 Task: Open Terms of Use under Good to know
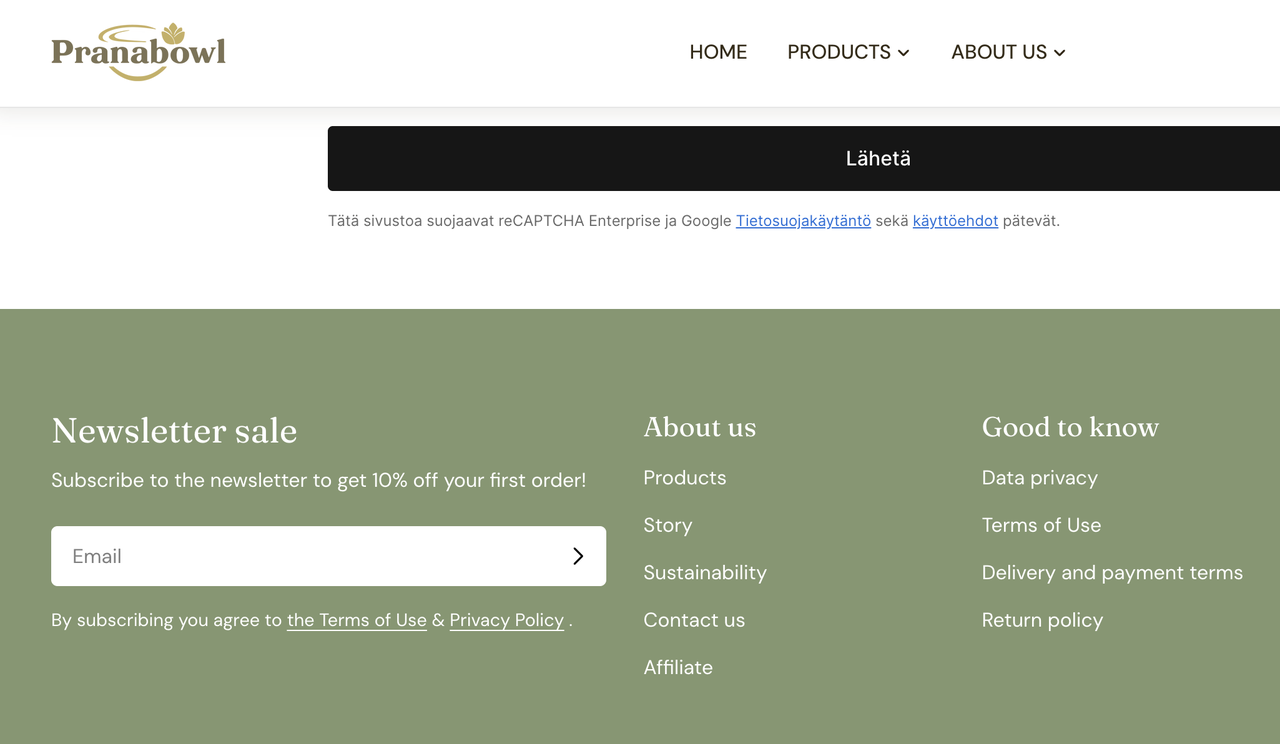tap(1041, 525)
